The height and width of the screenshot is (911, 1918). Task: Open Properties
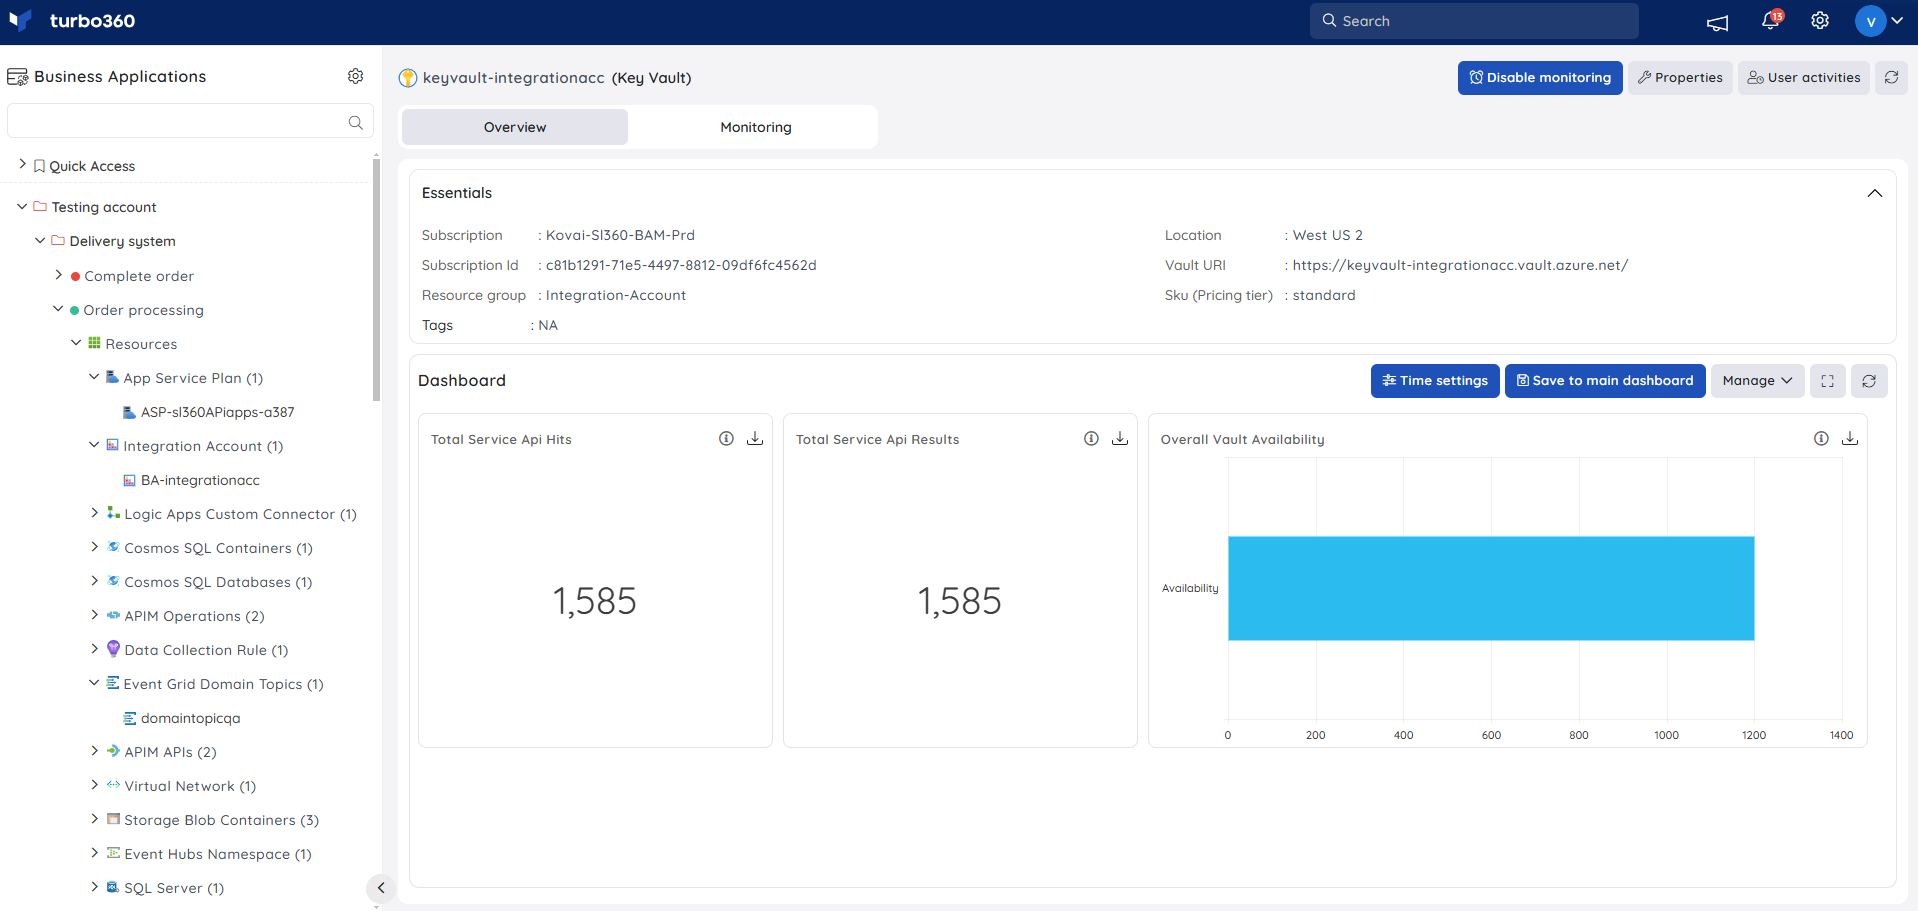[1680, 78]
